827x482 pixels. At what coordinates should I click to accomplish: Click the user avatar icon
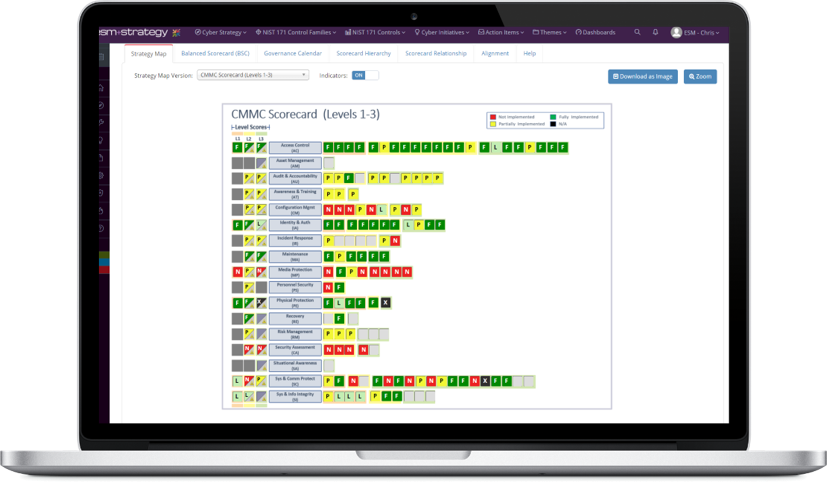coord(676,33)
